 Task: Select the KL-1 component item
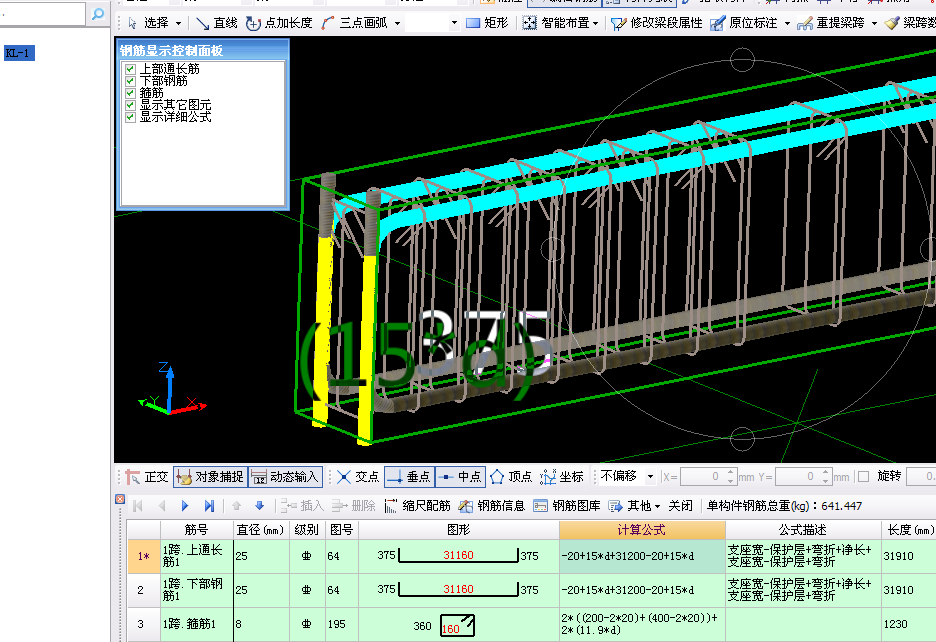(x=19, y=53)
